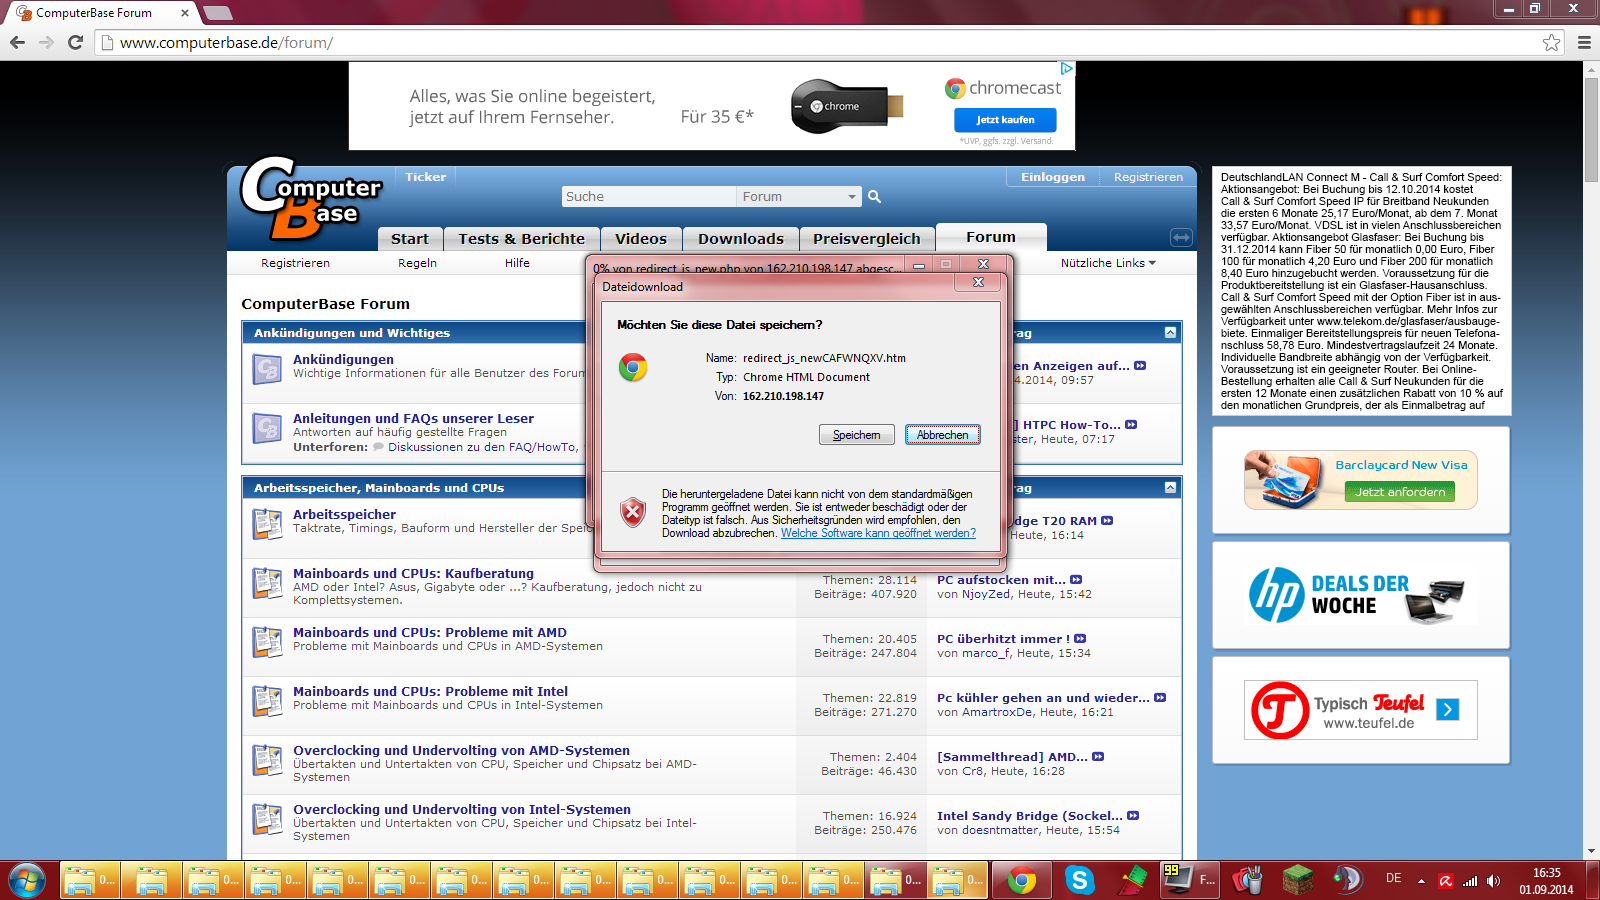Go to last post of PC überhitzt thread

click(x=1080, y=639)
